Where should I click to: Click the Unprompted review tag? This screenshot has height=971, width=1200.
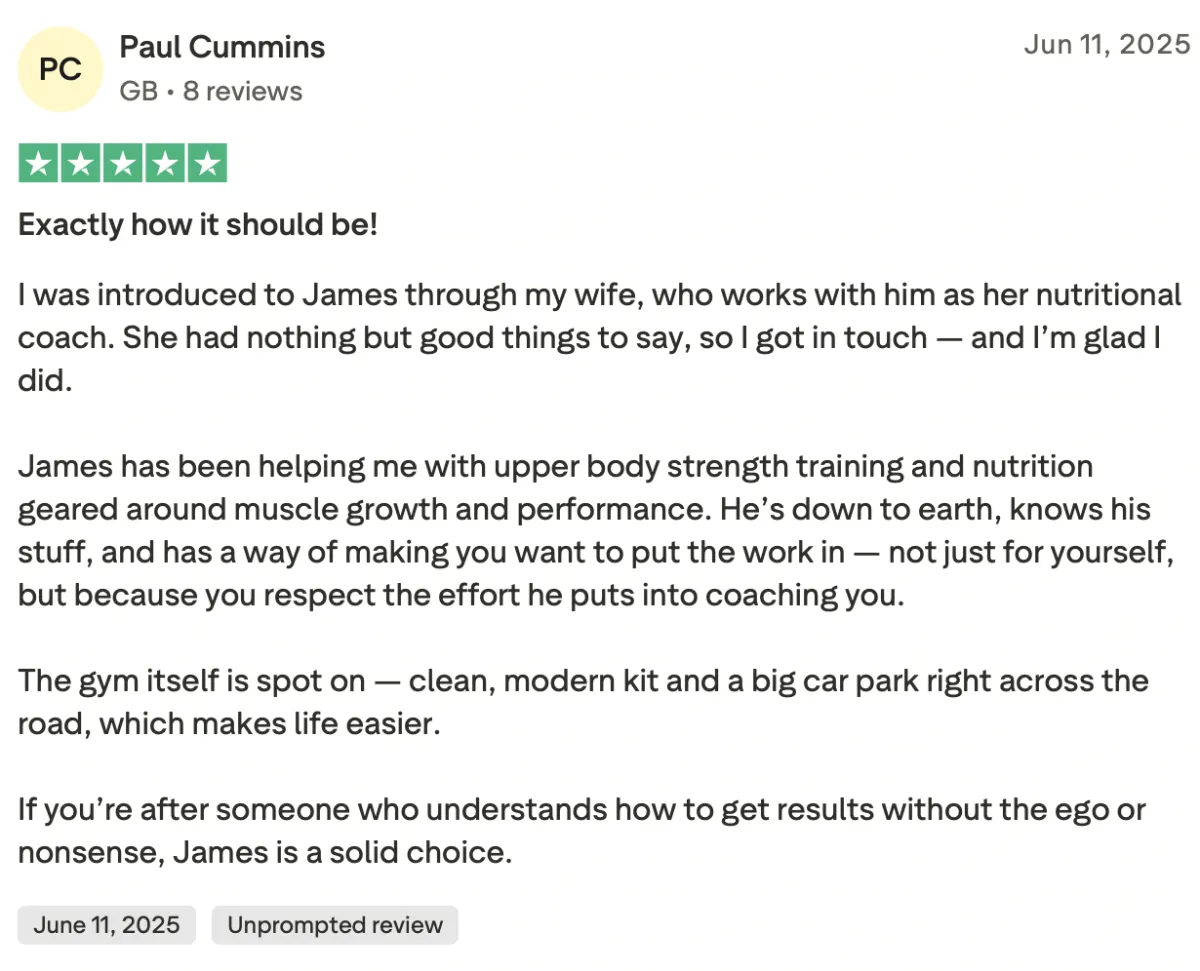pyautogui.click(x=335, y=925)
